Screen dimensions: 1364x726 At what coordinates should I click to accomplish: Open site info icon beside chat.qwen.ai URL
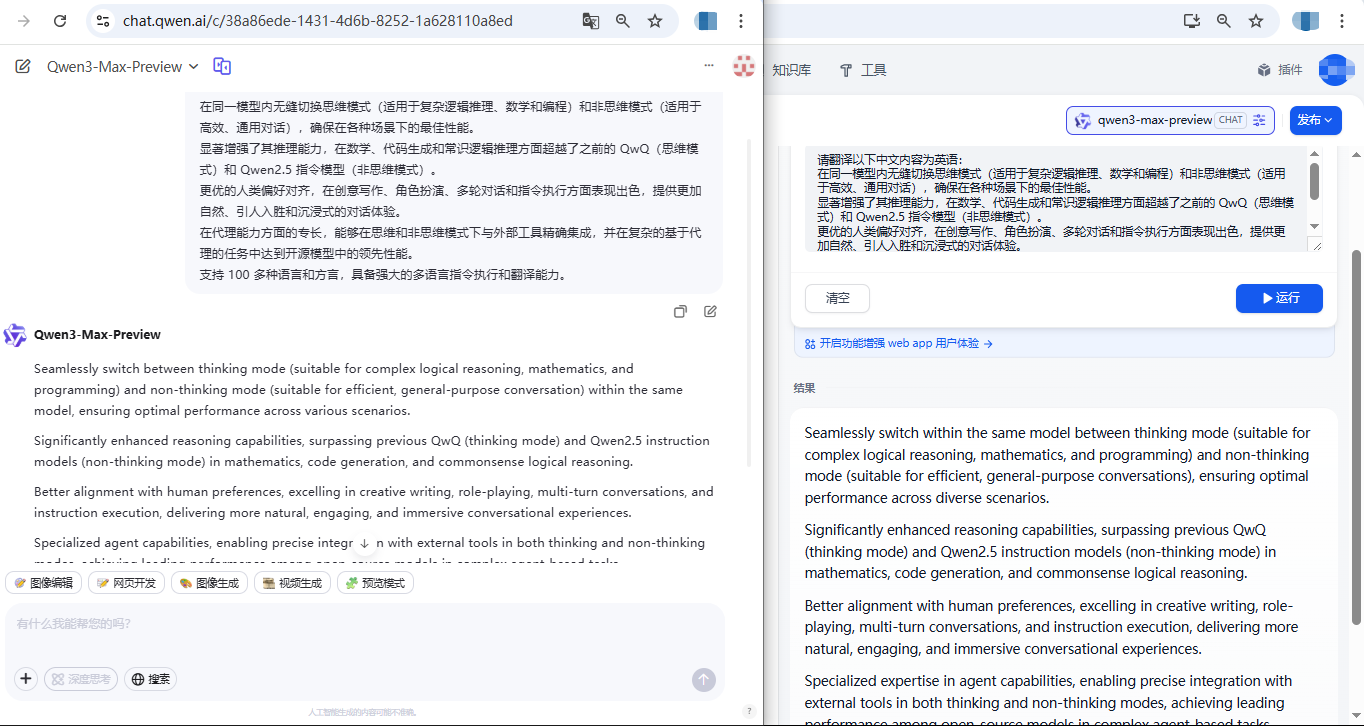click(102, 21)
